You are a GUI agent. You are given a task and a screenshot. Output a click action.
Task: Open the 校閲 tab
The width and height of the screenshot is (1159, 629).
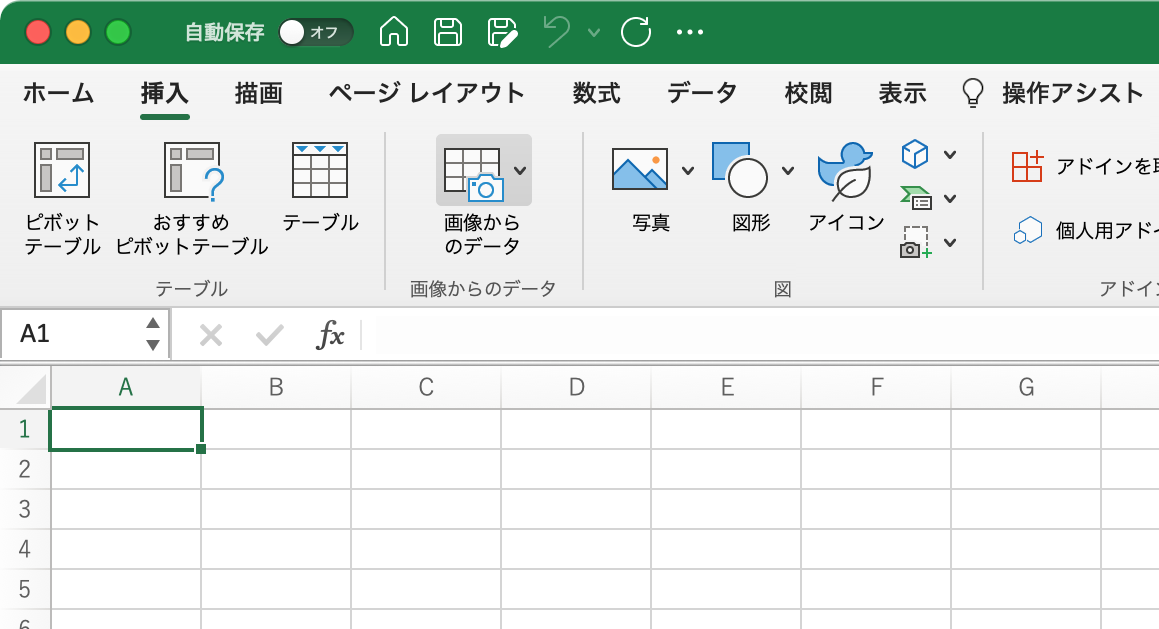[808, 93]
